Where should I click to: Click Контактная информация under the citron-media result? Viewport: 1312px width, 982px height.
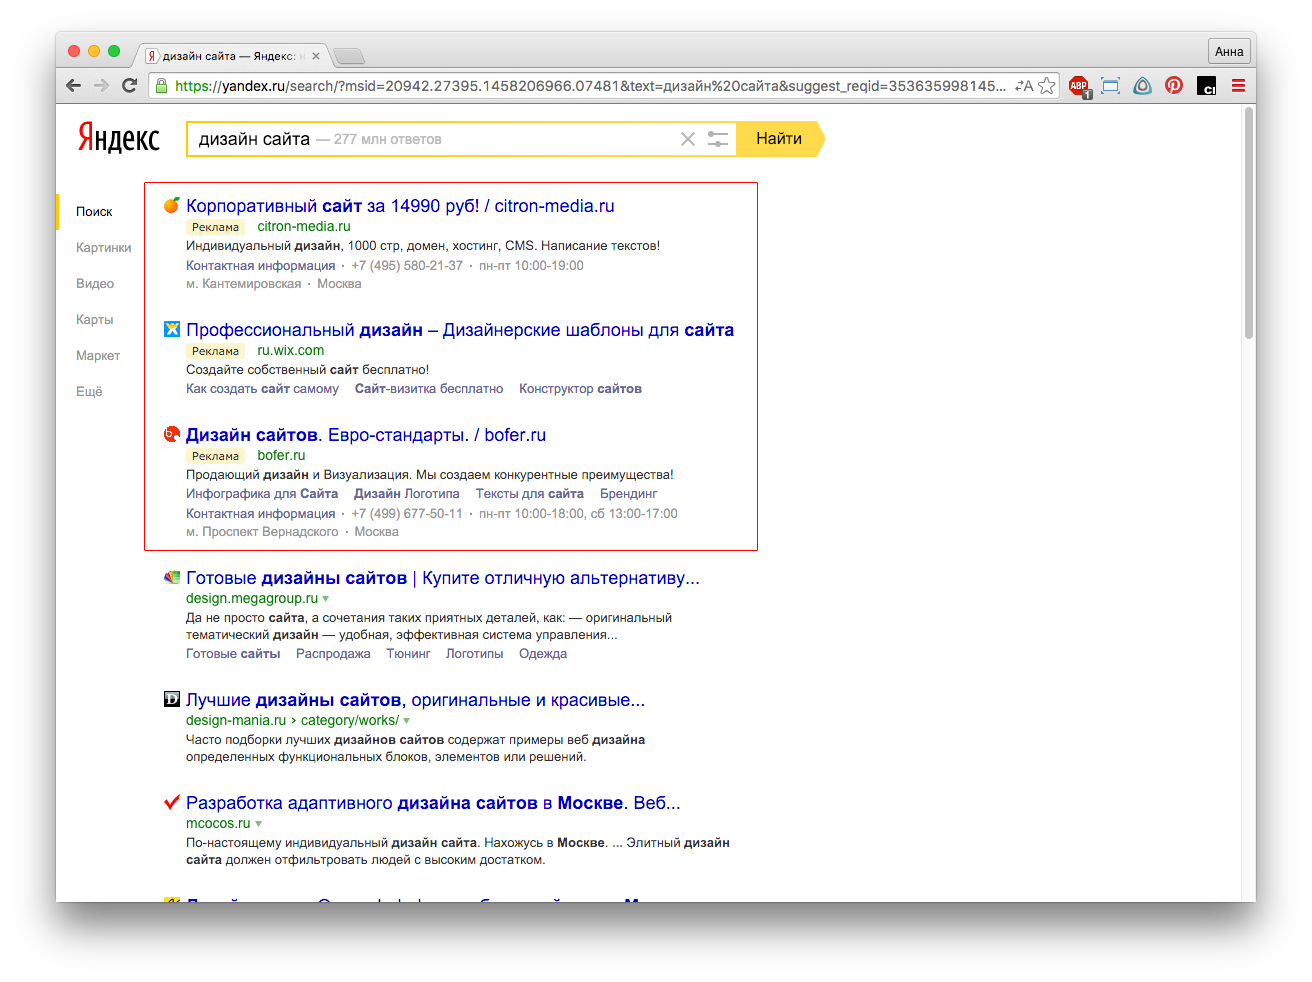click(261, 266)
